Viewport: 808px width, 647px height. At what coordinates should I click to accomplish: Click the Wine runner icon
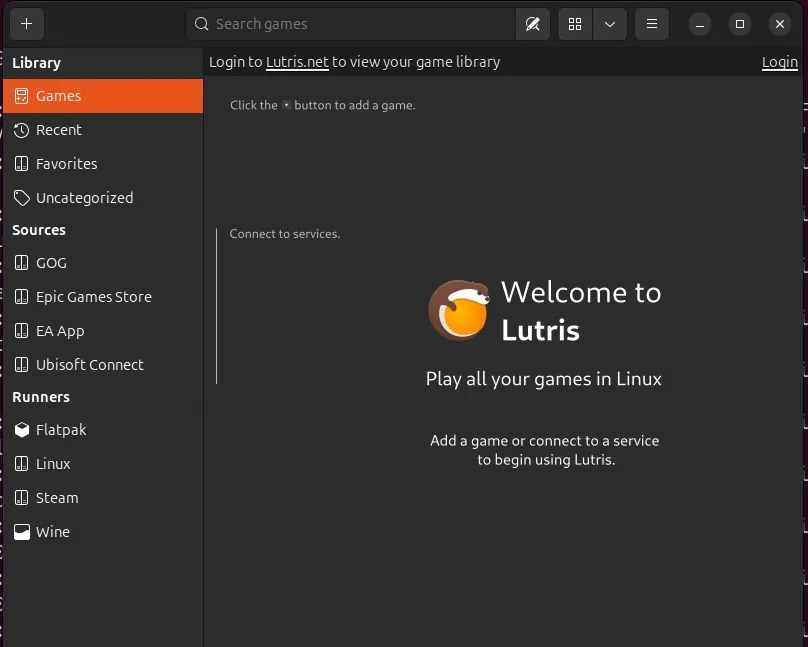[22, 532]
